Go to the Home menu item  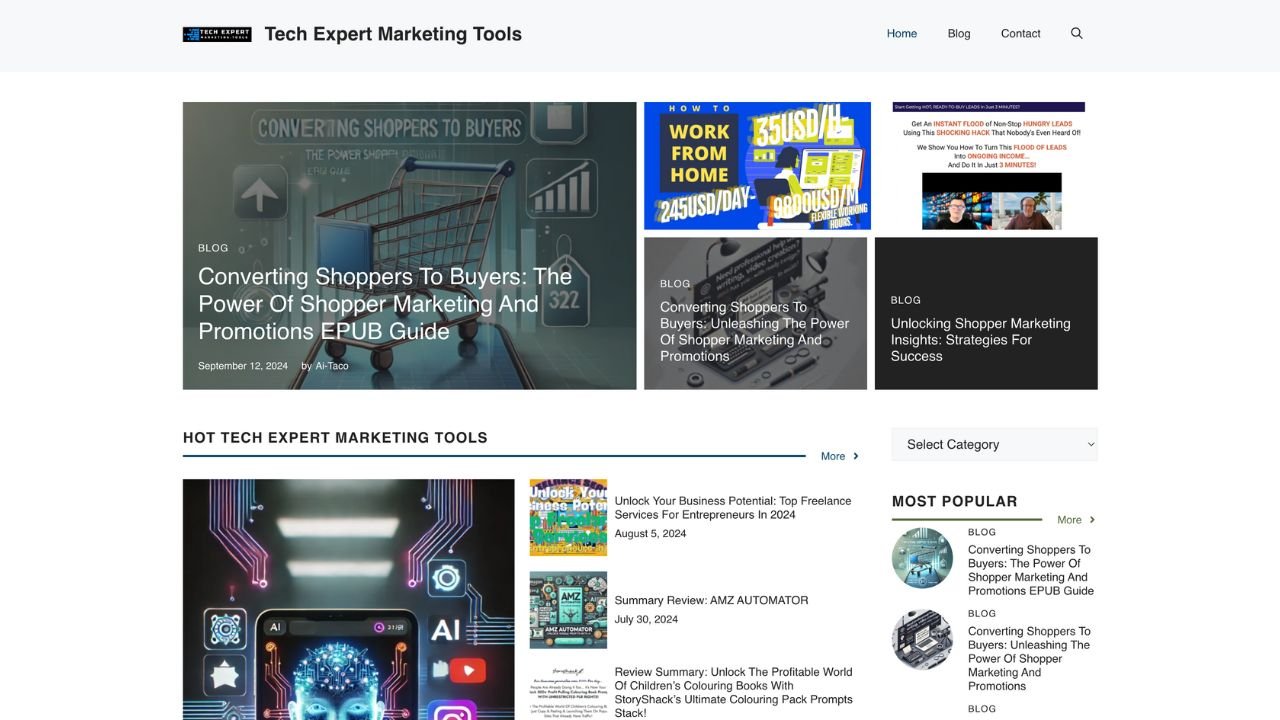pyautogui.click(x=902, y=33)
